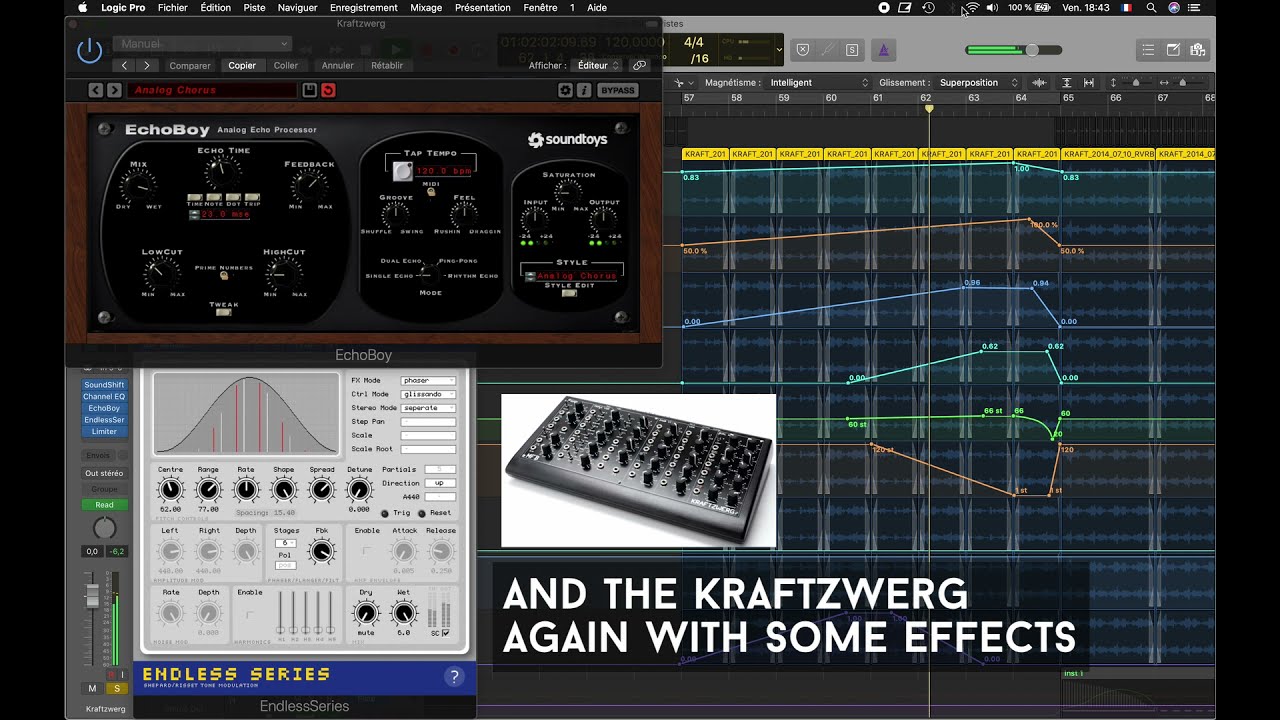
Task: Mute the Kraftzwerg channel strip
Action: 93,689
